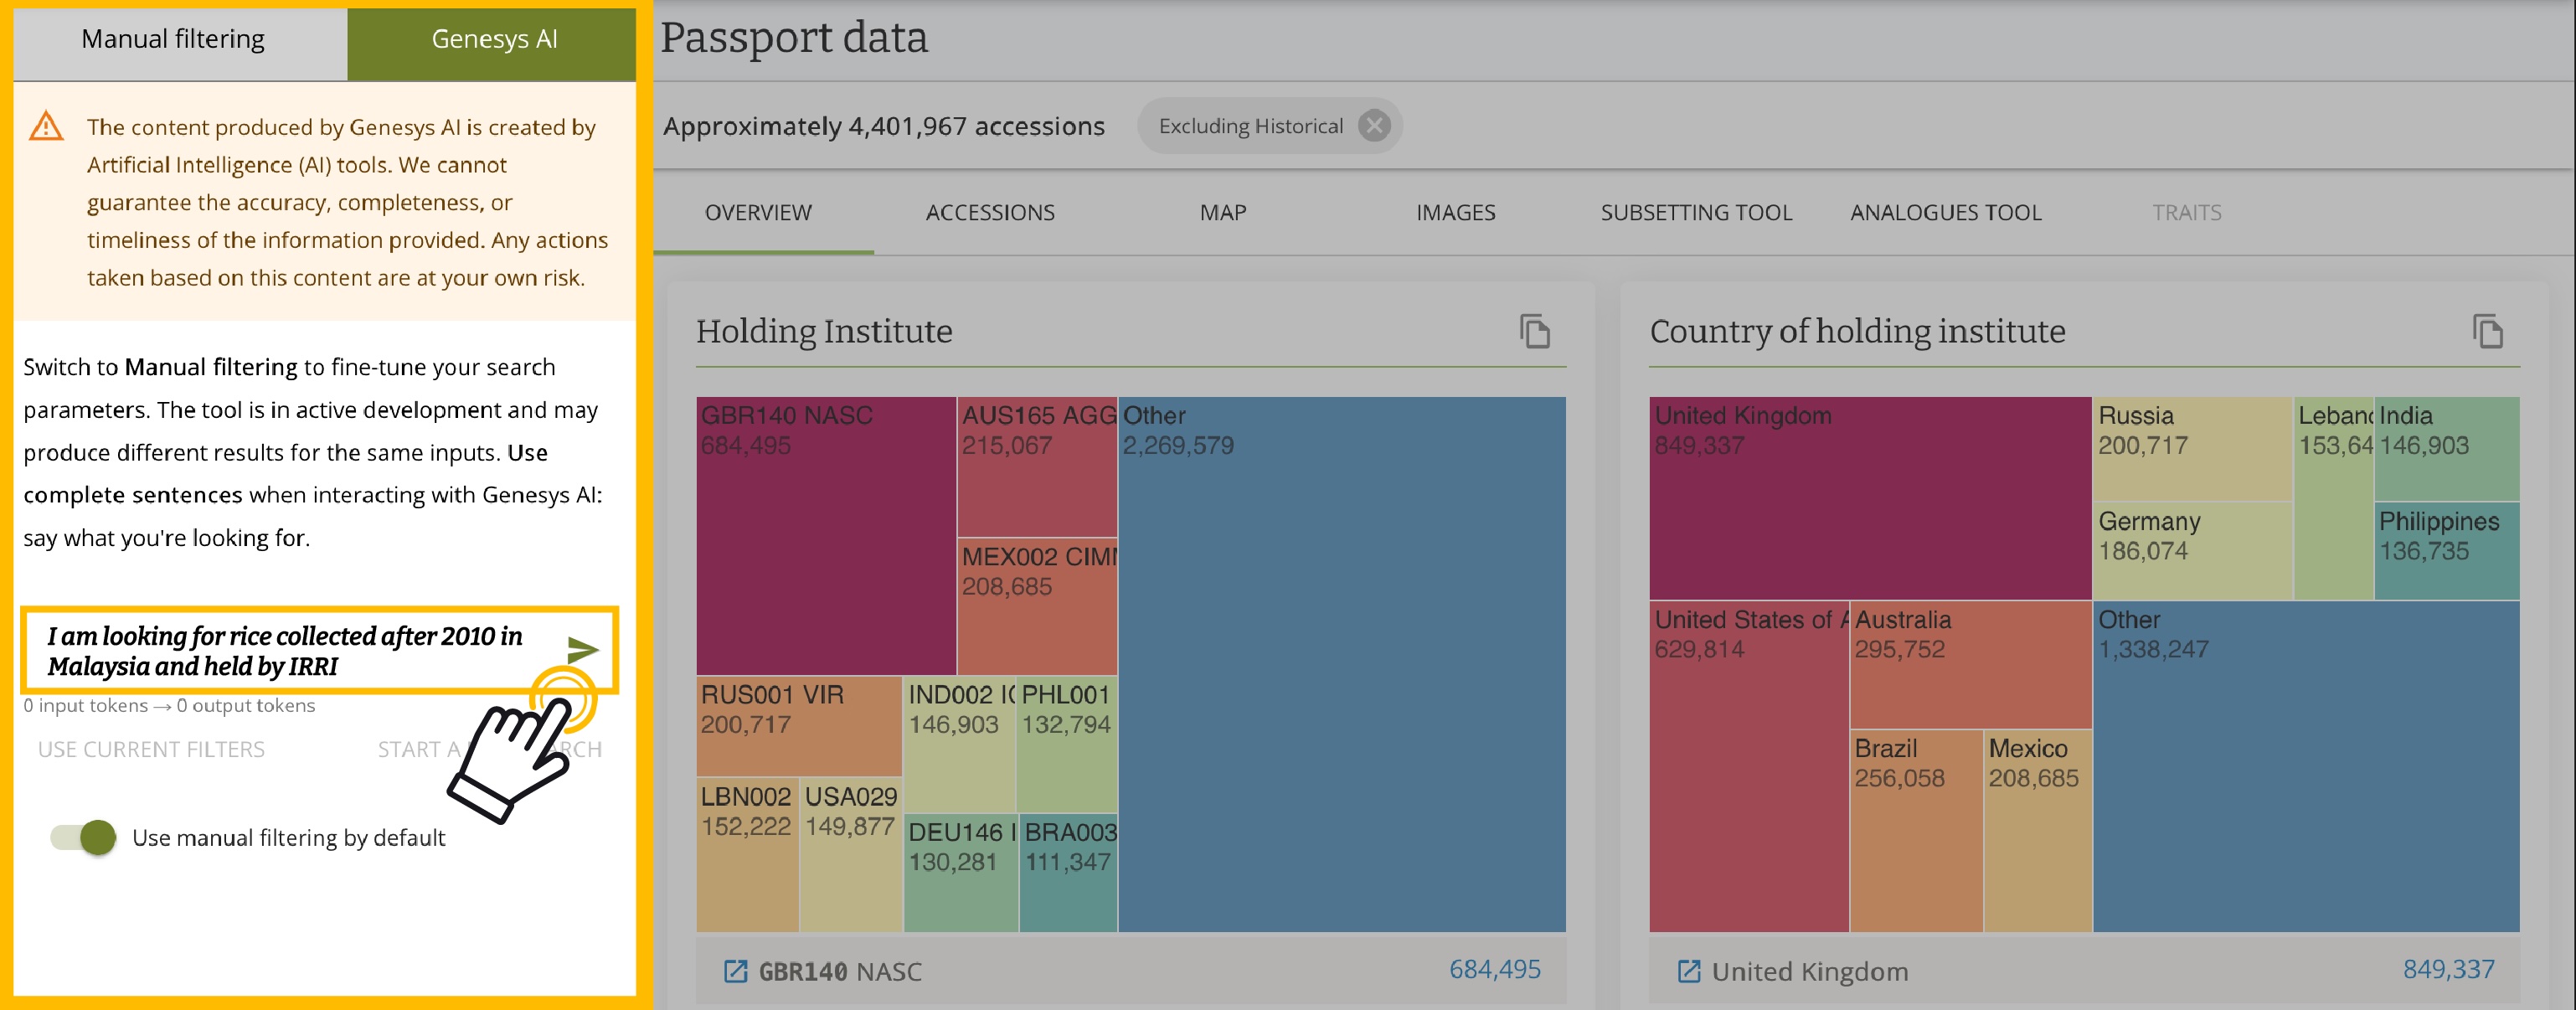Click the 849,337 count link

point(2448,969)
